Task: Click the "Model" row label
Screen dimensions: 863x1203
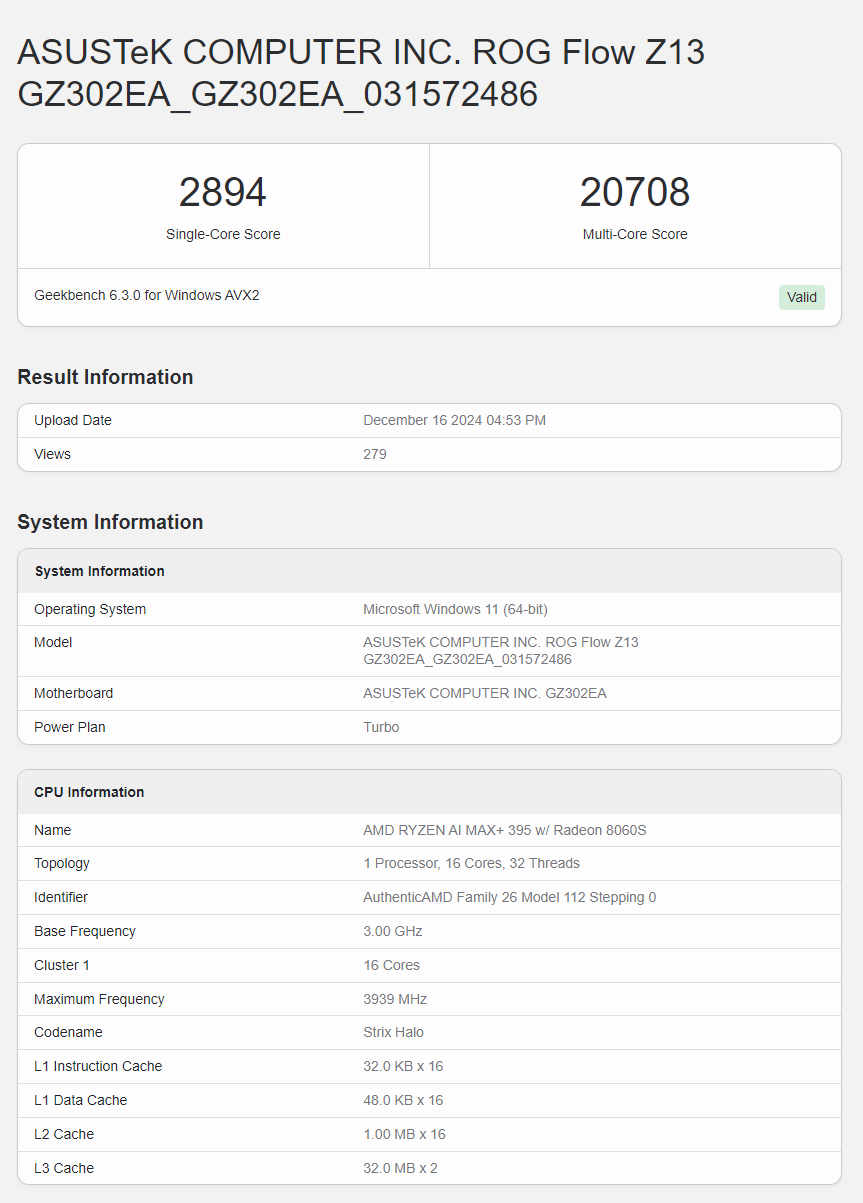Action: pos(53,642)
